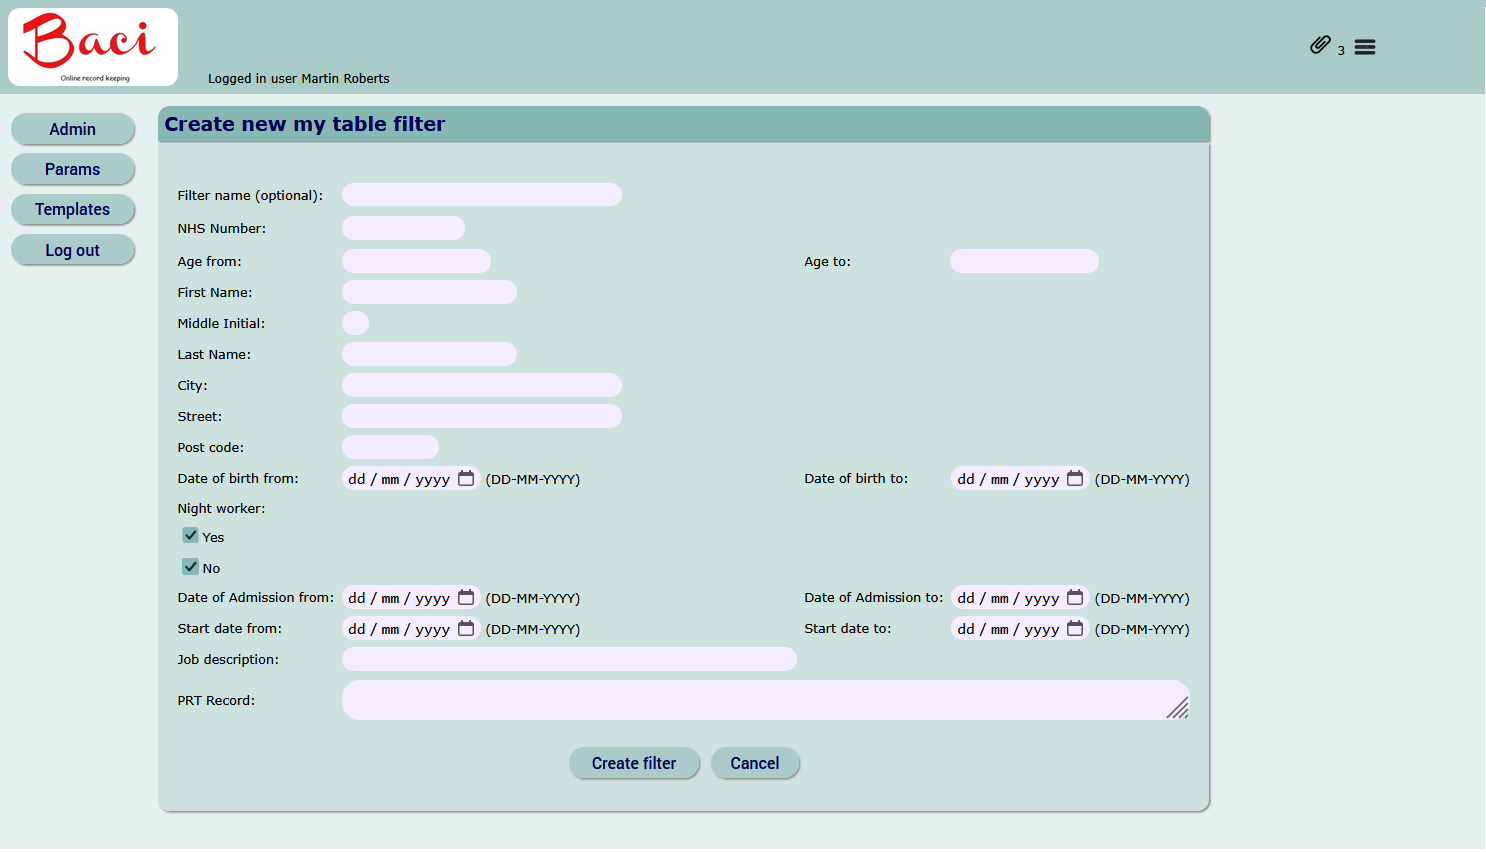The image size is (1486, 852).
Task: Open the hamburger menu icon
Action: tap(1364, 46)
